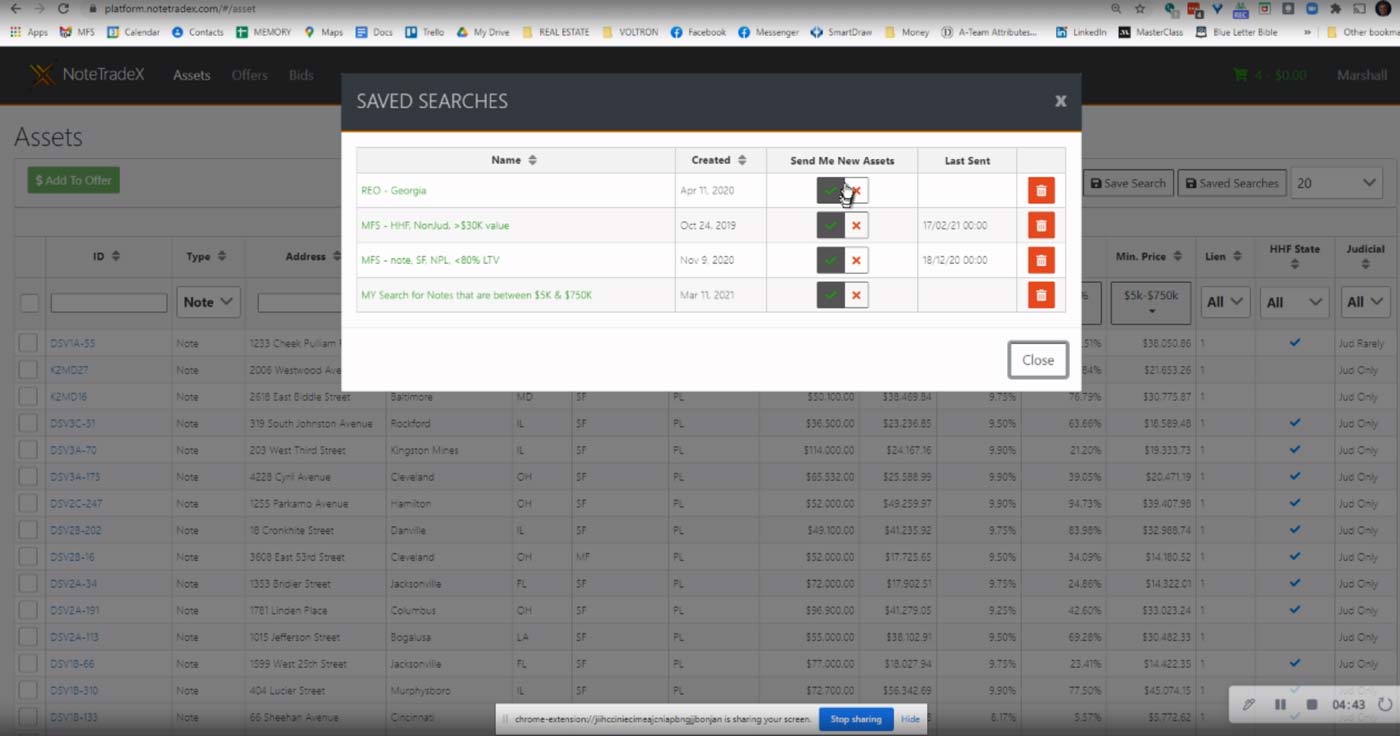
Task: Close the Saved Searches dialog
Action: pos(1037,360)
